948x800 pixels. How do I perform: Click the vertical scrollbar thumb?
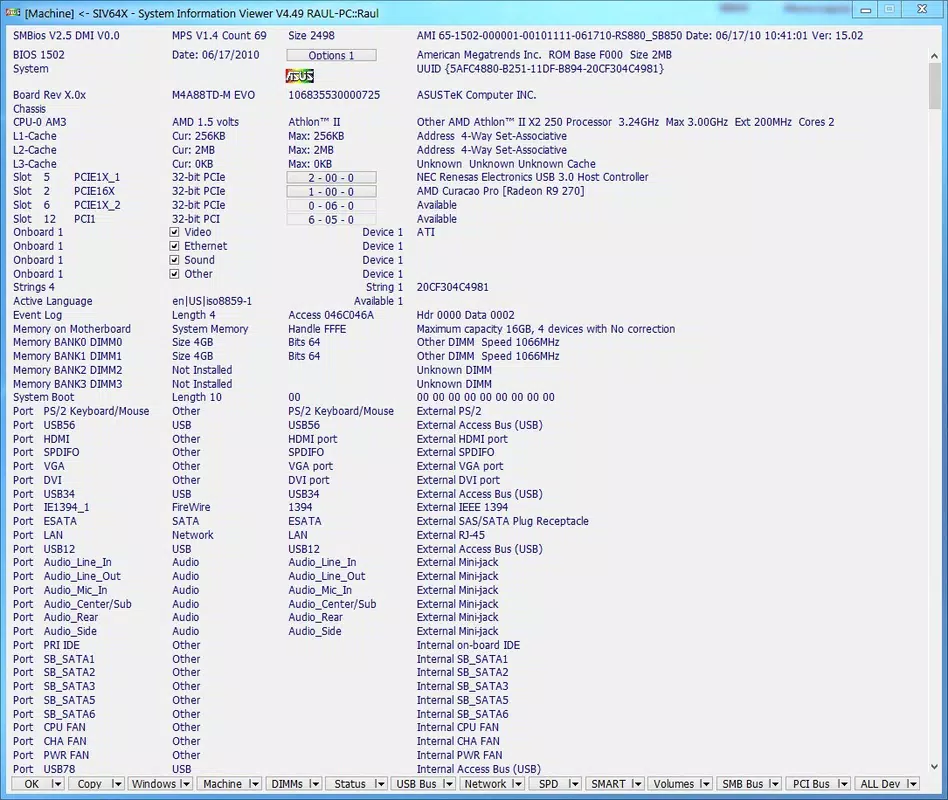point(935,86)
